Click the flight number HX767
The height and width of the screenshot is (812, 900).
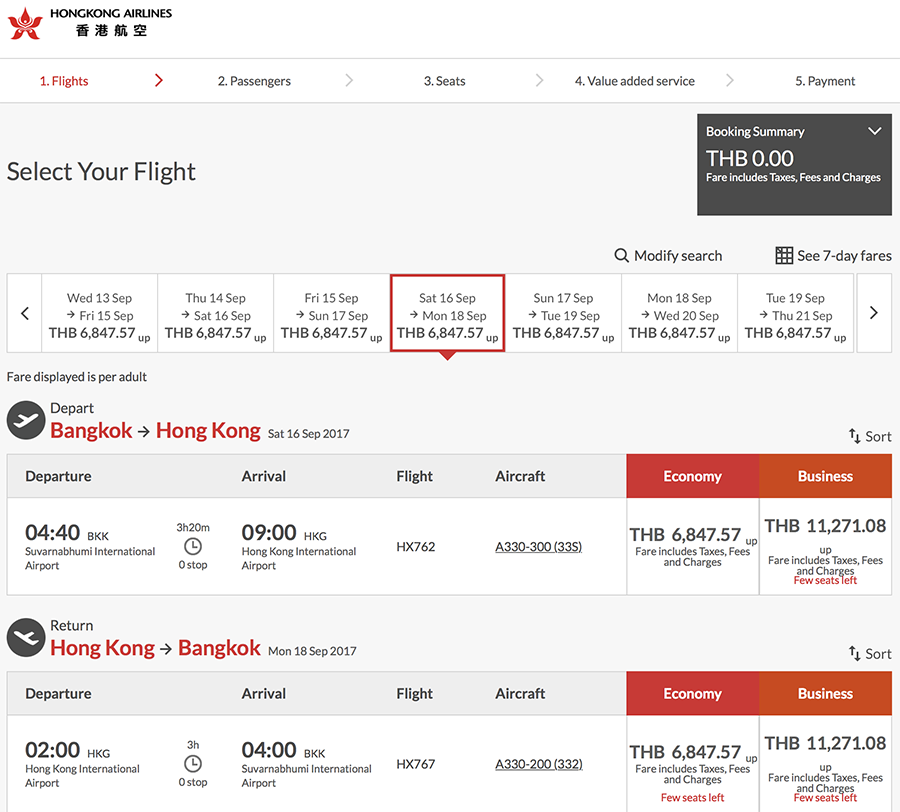coord(416,764)
